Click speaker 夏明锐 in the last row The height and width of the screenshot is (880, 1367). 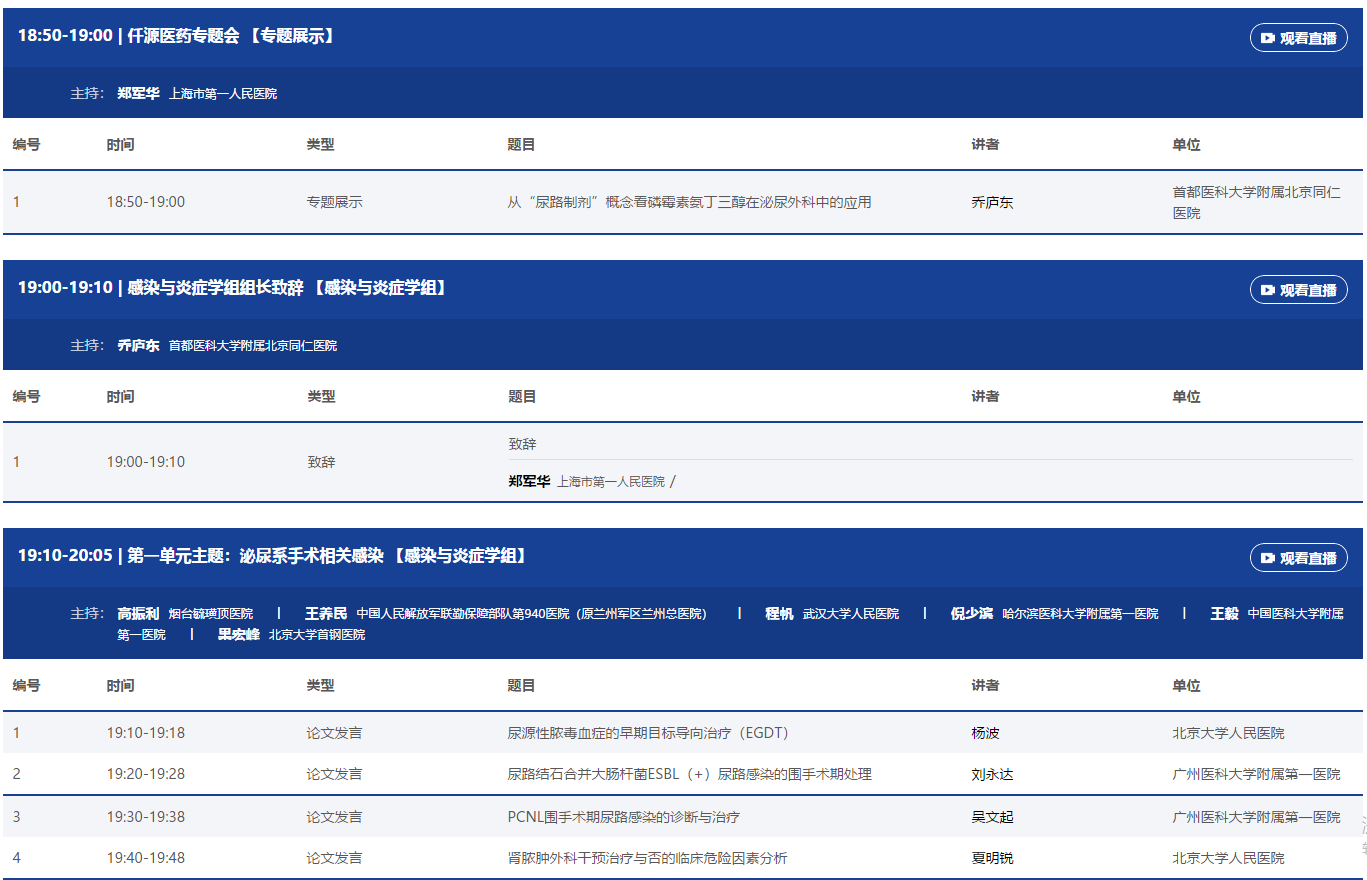click(x=992, y=858)
